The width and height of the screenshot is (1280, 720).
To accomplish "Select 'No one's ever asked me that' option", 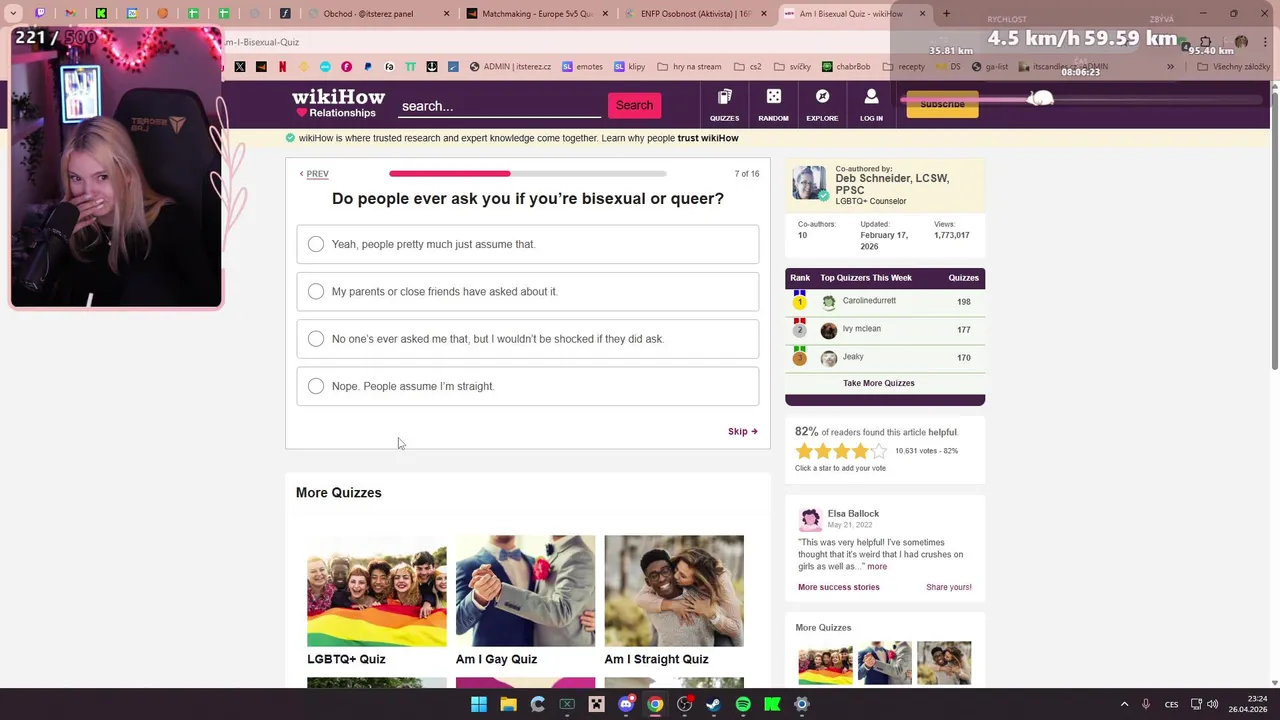I will [x=527, y=339].
